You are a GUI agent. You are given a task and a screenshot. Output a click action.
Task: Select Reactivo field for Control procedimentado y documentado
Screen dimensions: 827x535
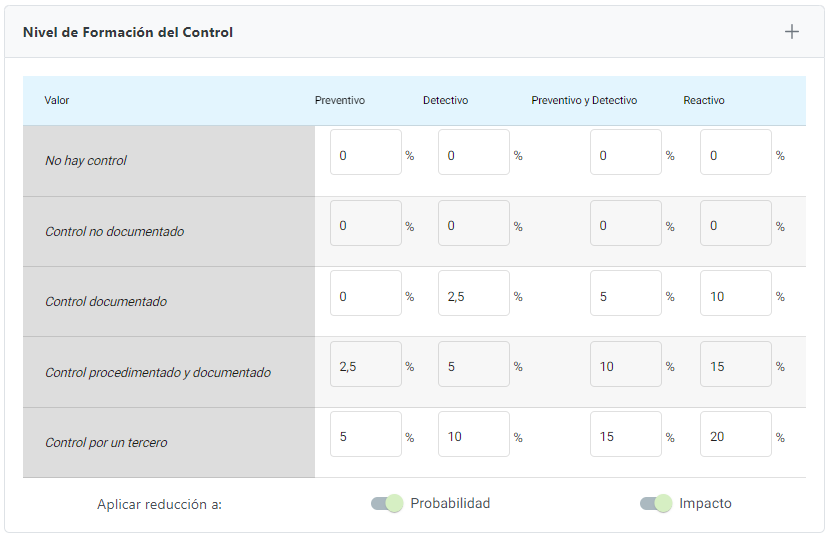click(x=735, y=365)
